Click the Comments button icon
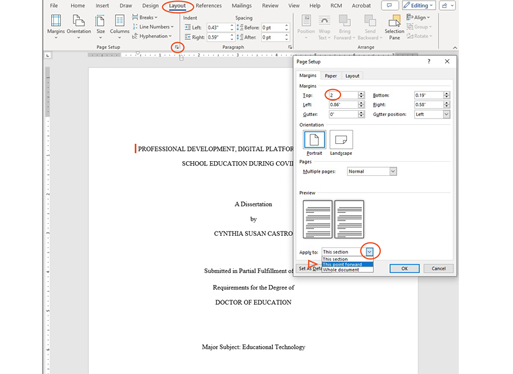Screen dimensions: 513x374 click(389, 6)
